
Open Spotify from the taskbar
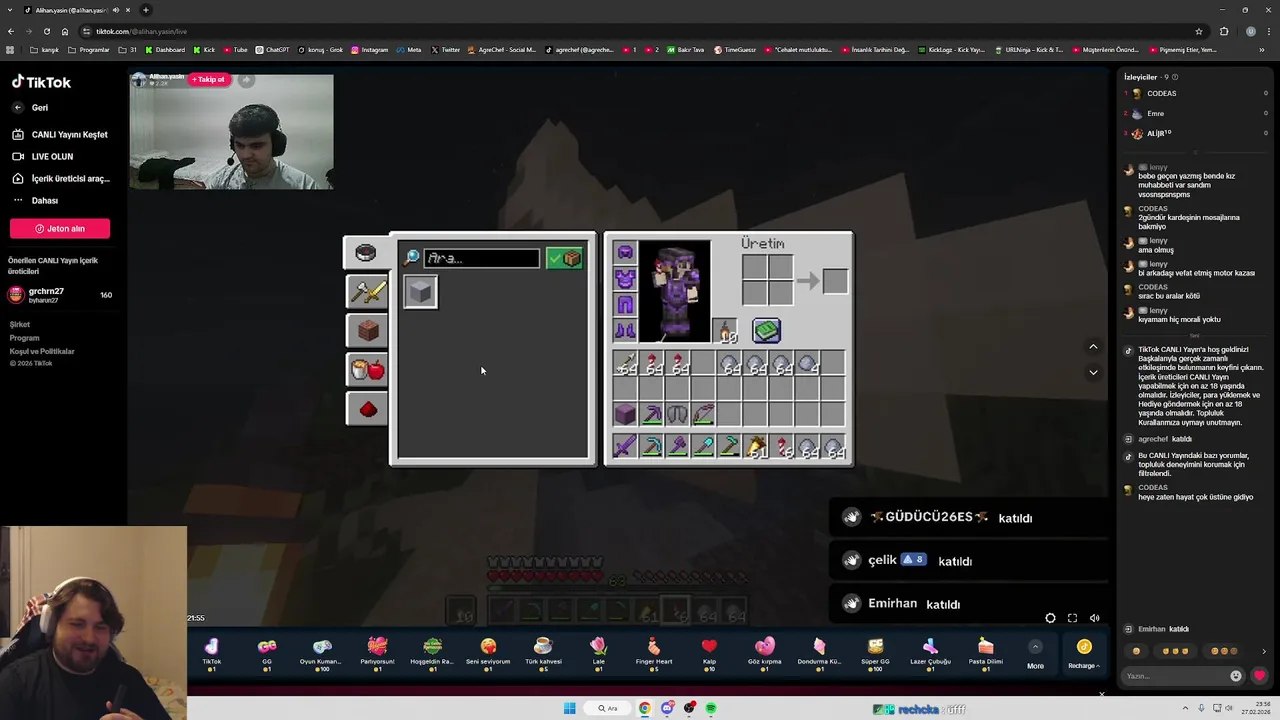[711, 708]
